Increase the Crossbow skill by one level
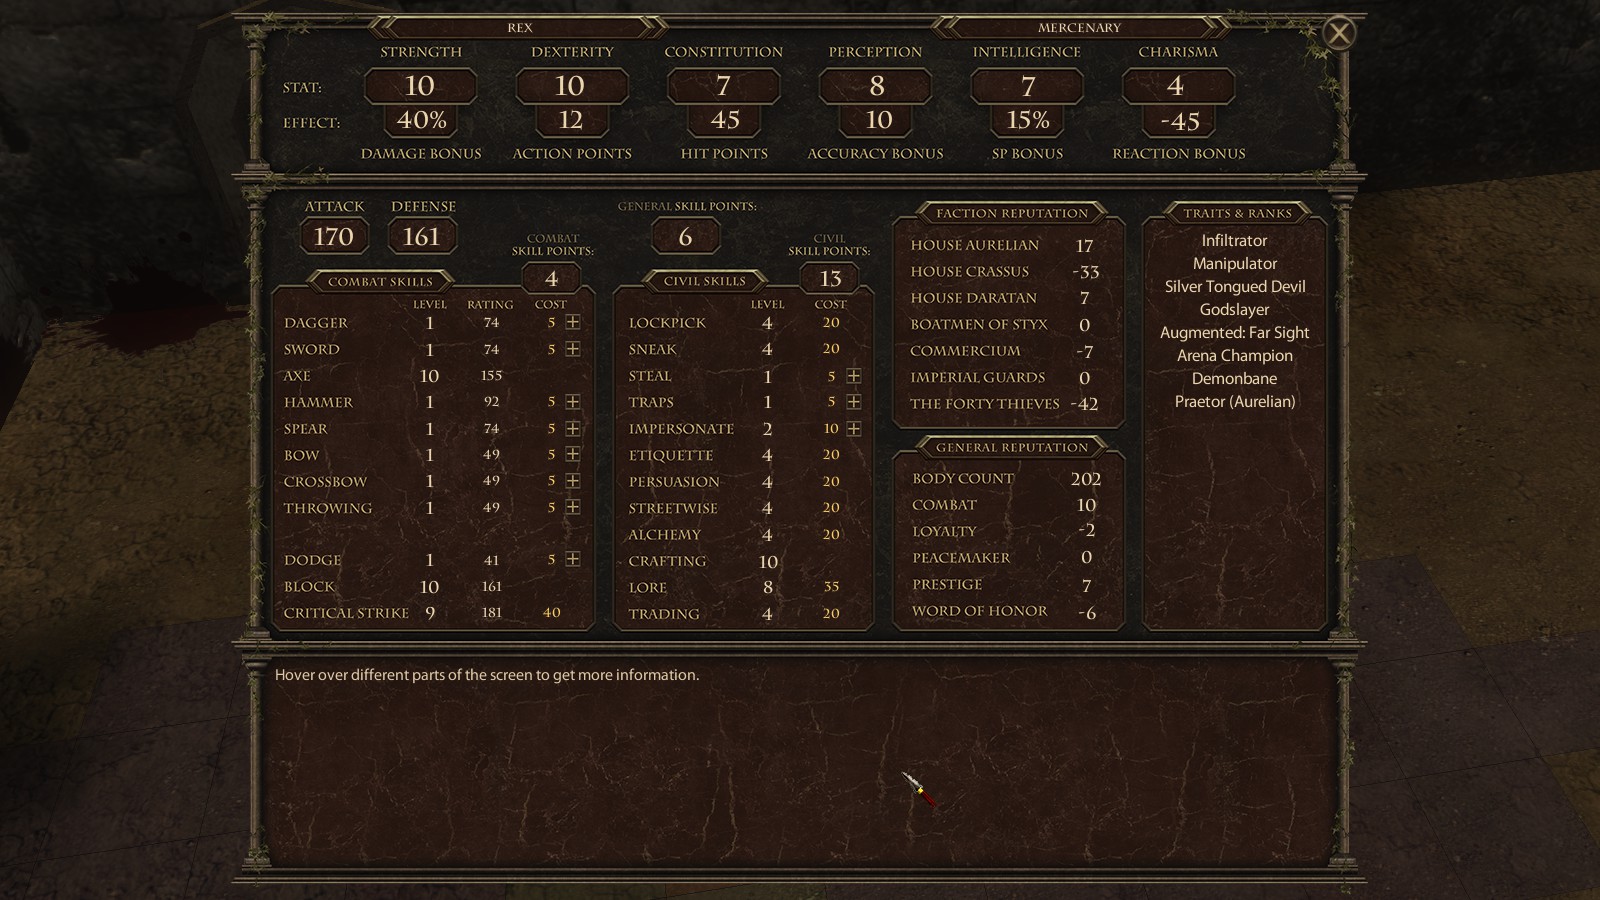 tap(573, 481)
